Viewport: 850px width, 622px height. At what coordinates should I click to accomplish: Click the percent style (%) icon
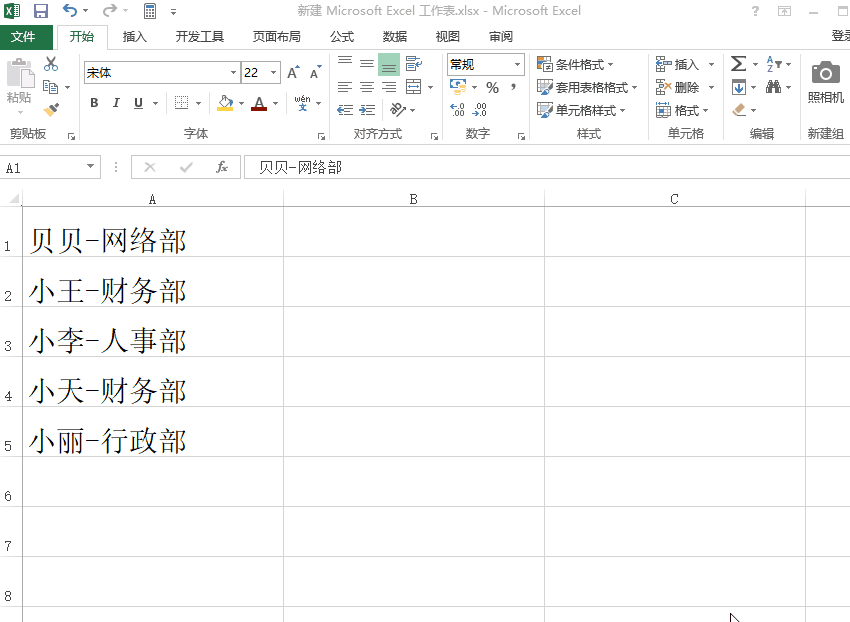coord(492,87)
